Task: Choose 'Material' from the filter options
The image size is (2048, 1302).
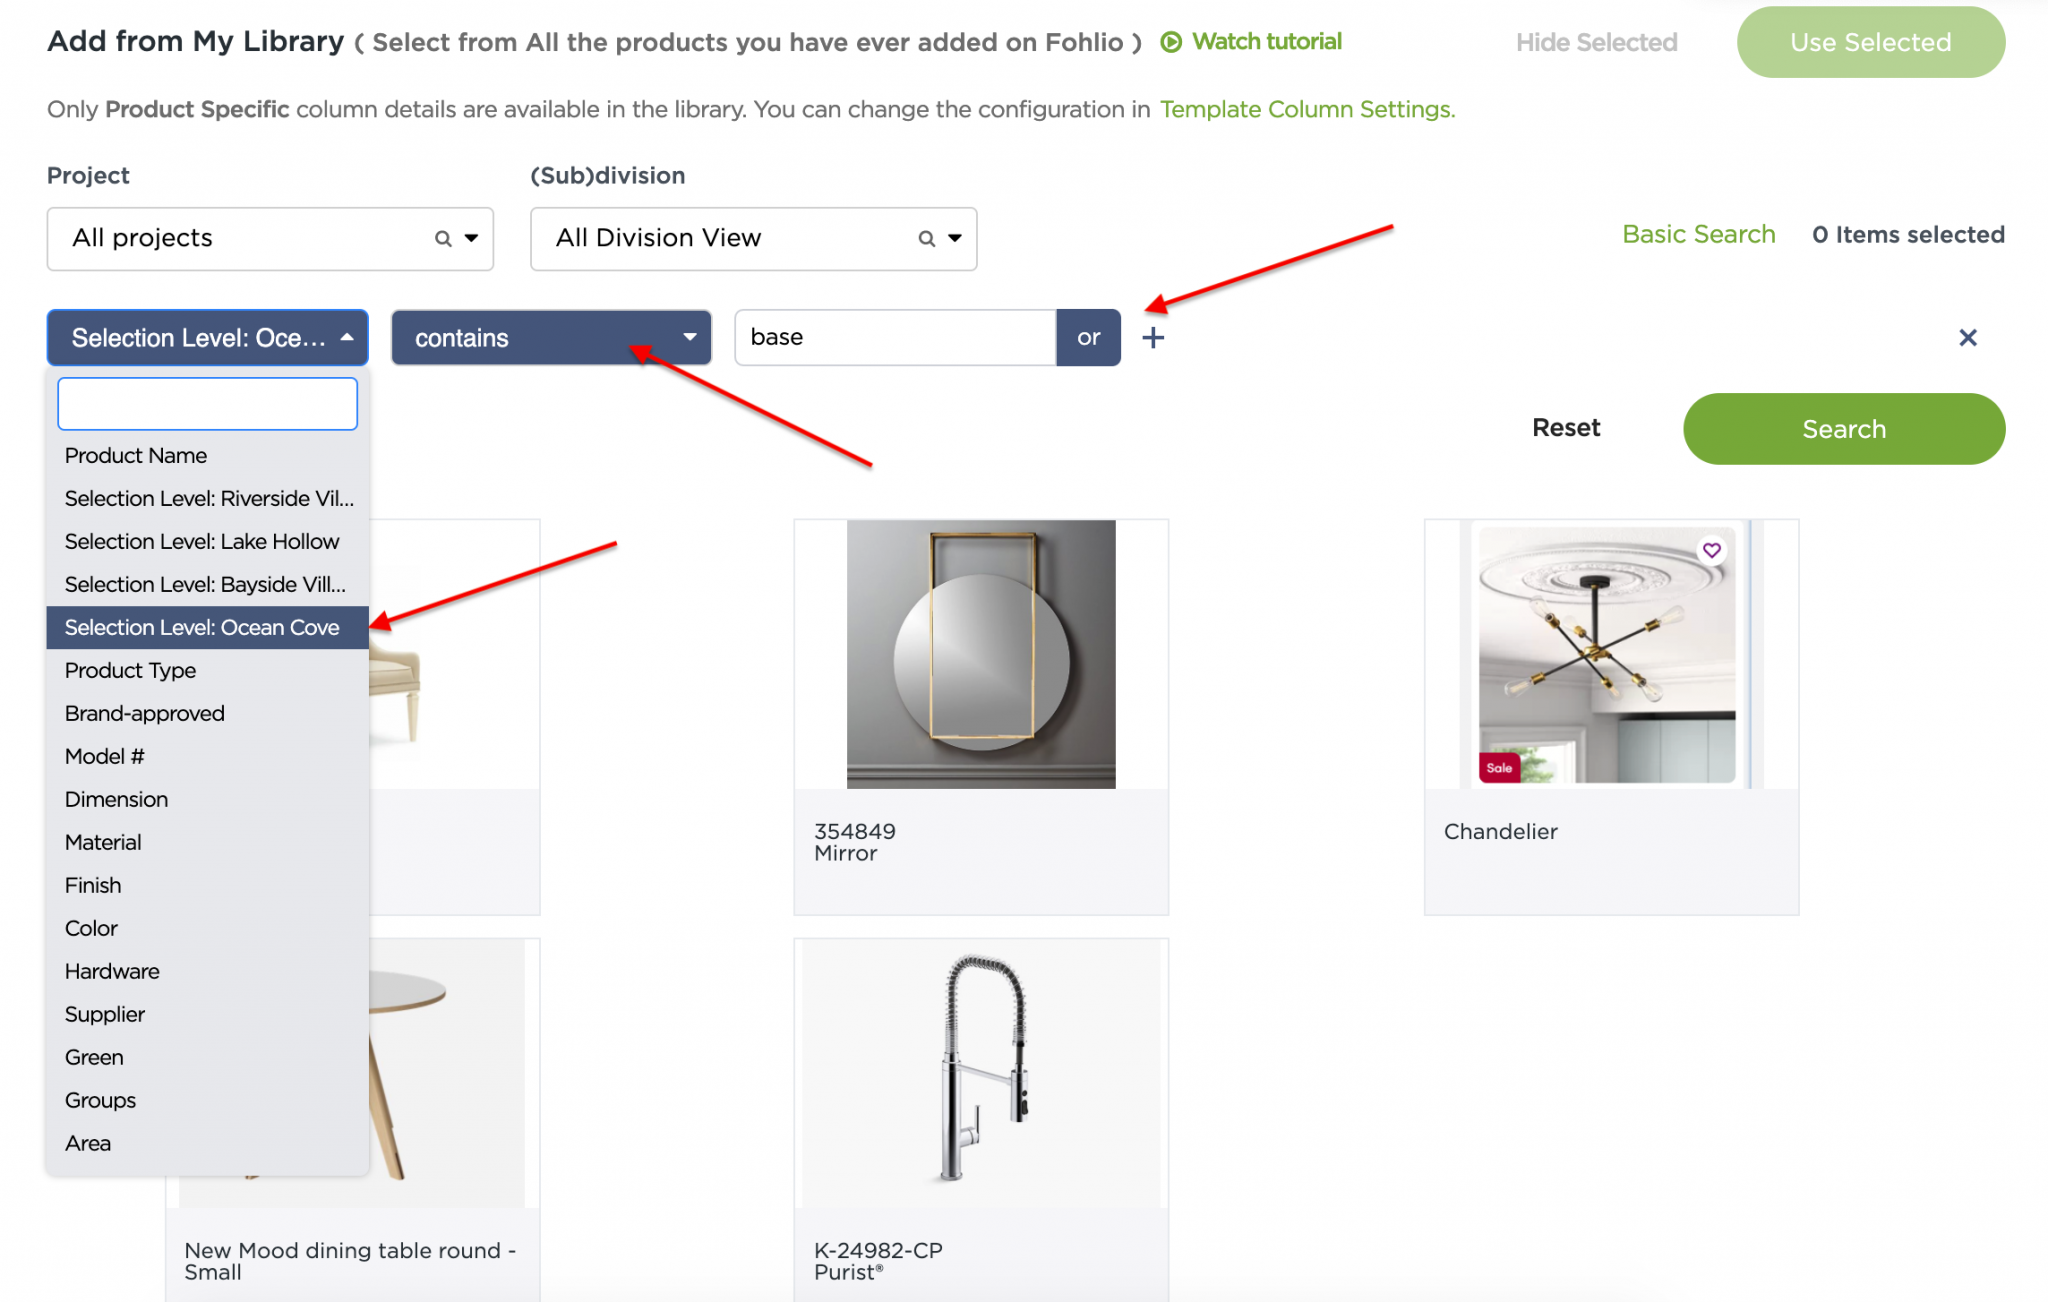Action: click(x=103, y=842)
